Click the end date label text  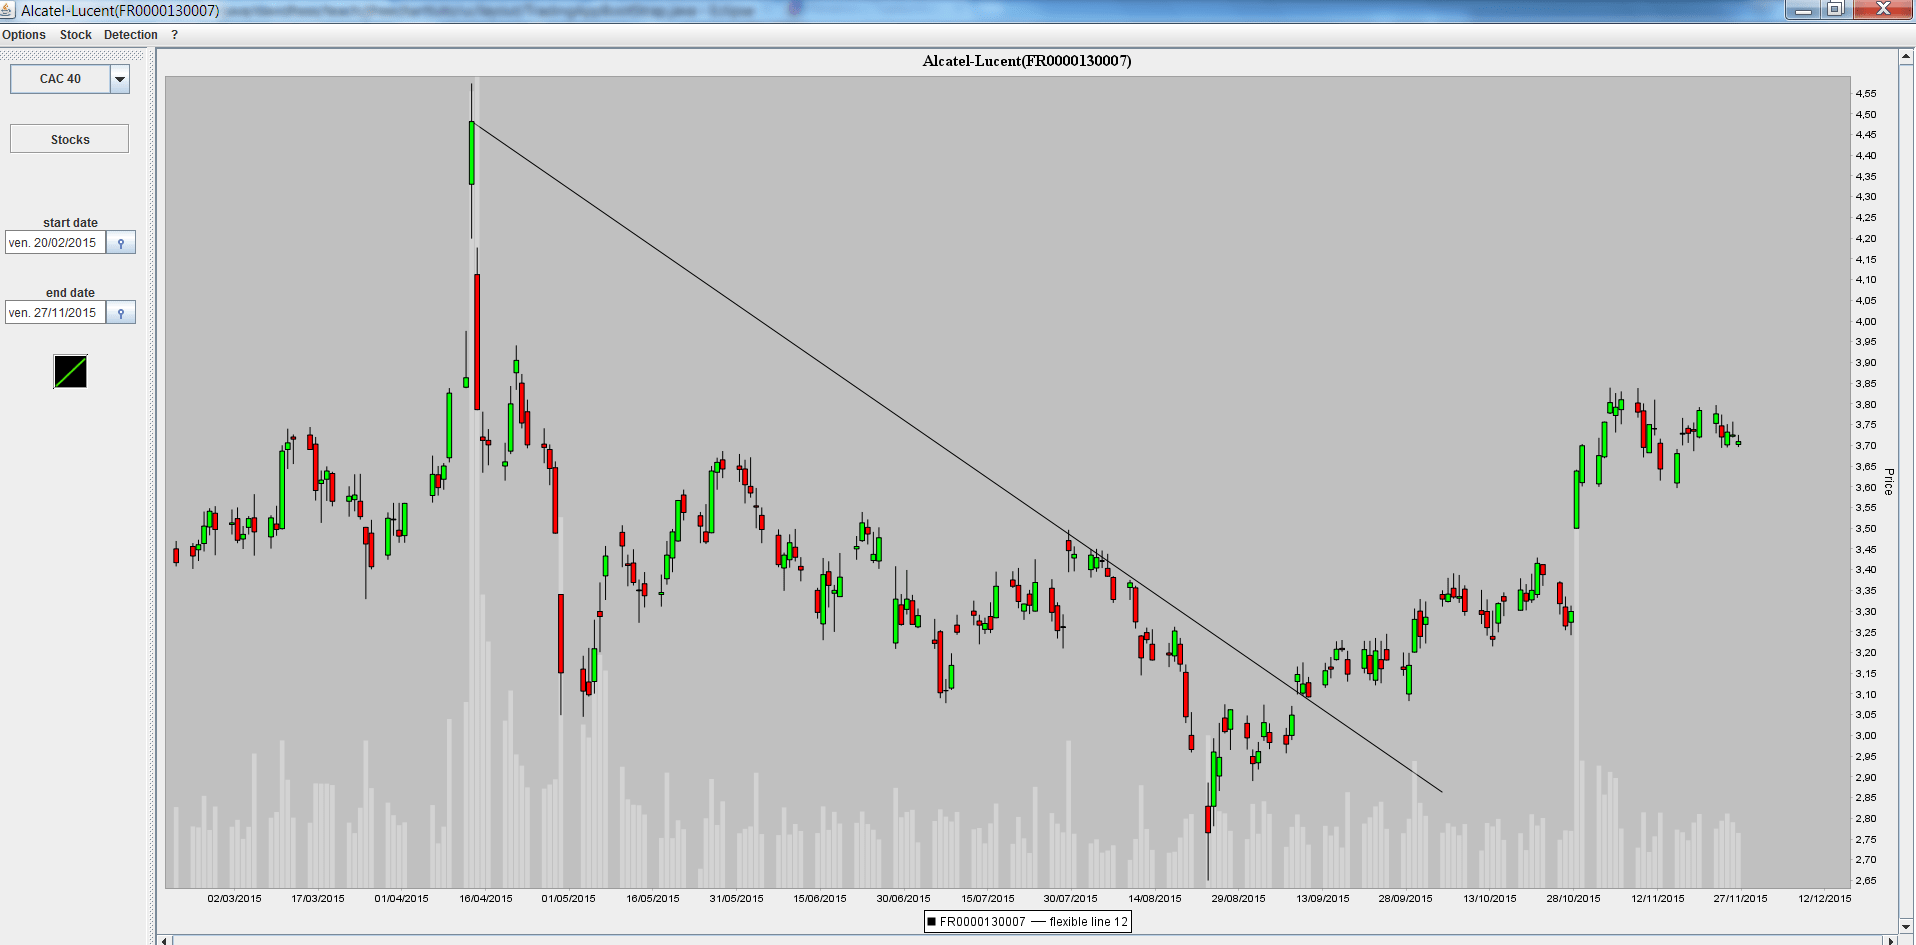(x=70, y=293)
